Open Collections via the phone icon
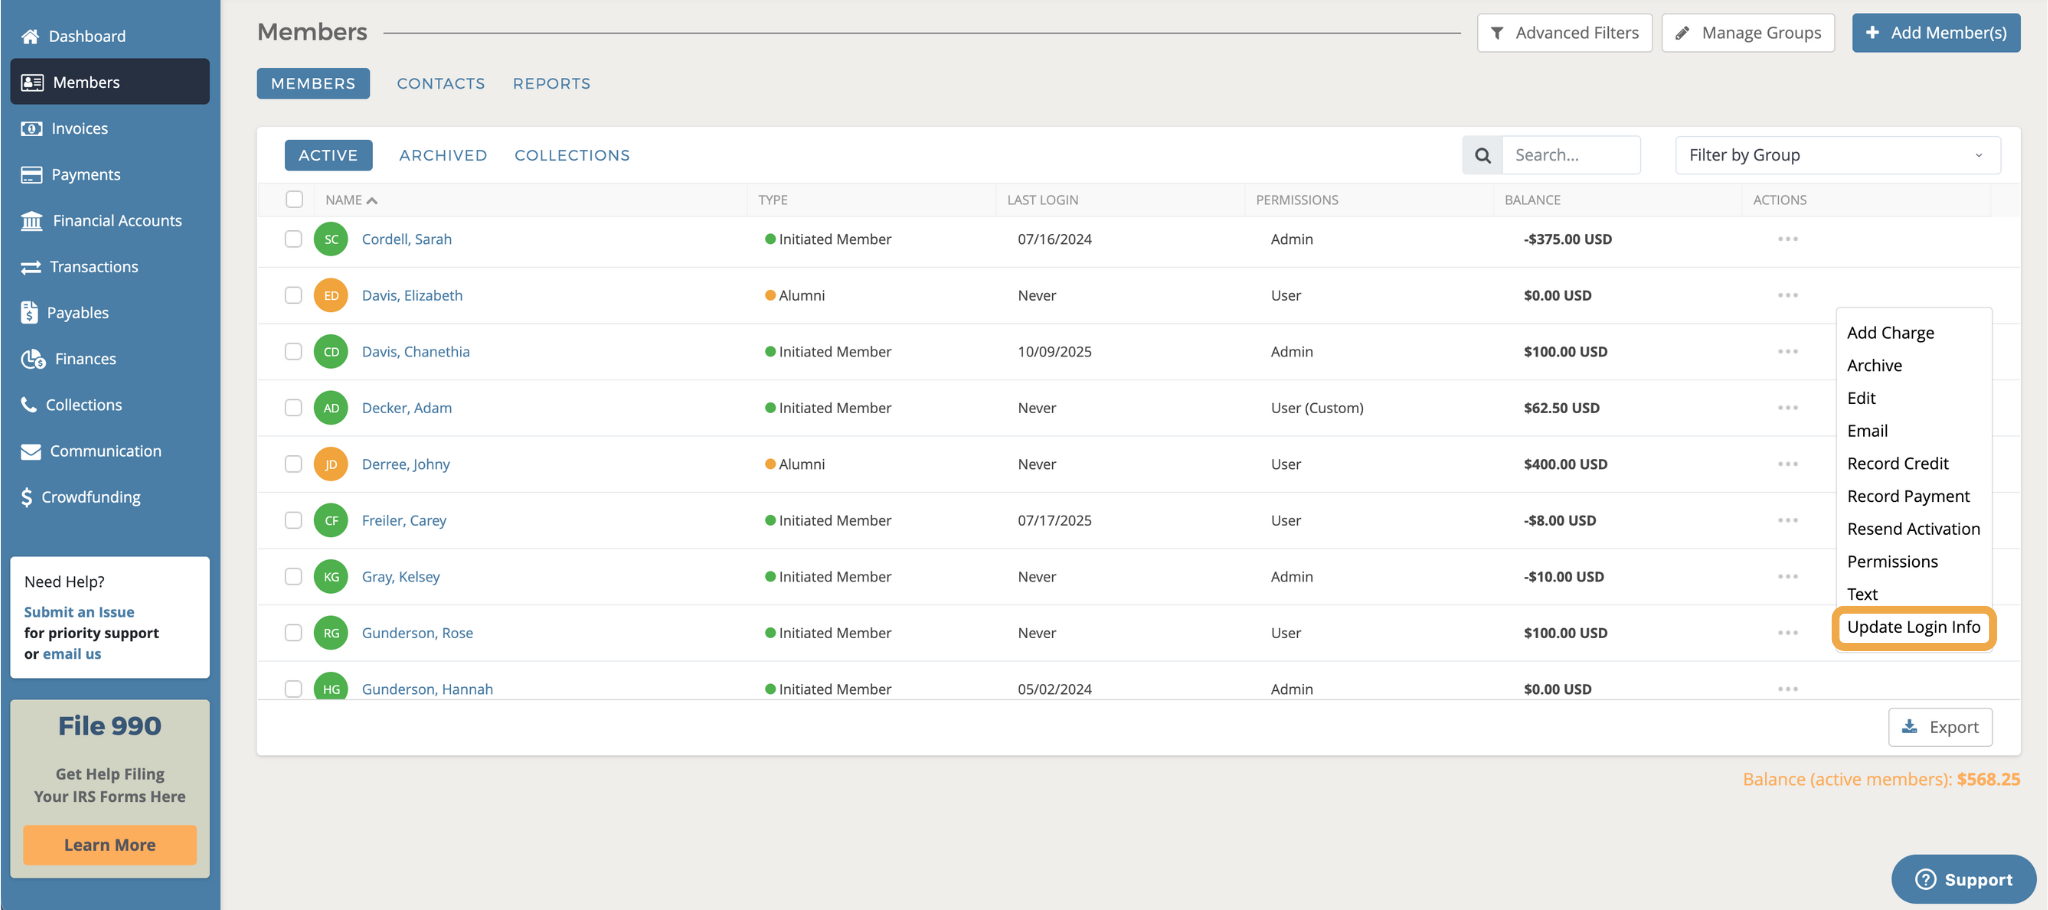Image resolution: width=2048 pixels, height=910 pixels. click(x=29, y=405)
